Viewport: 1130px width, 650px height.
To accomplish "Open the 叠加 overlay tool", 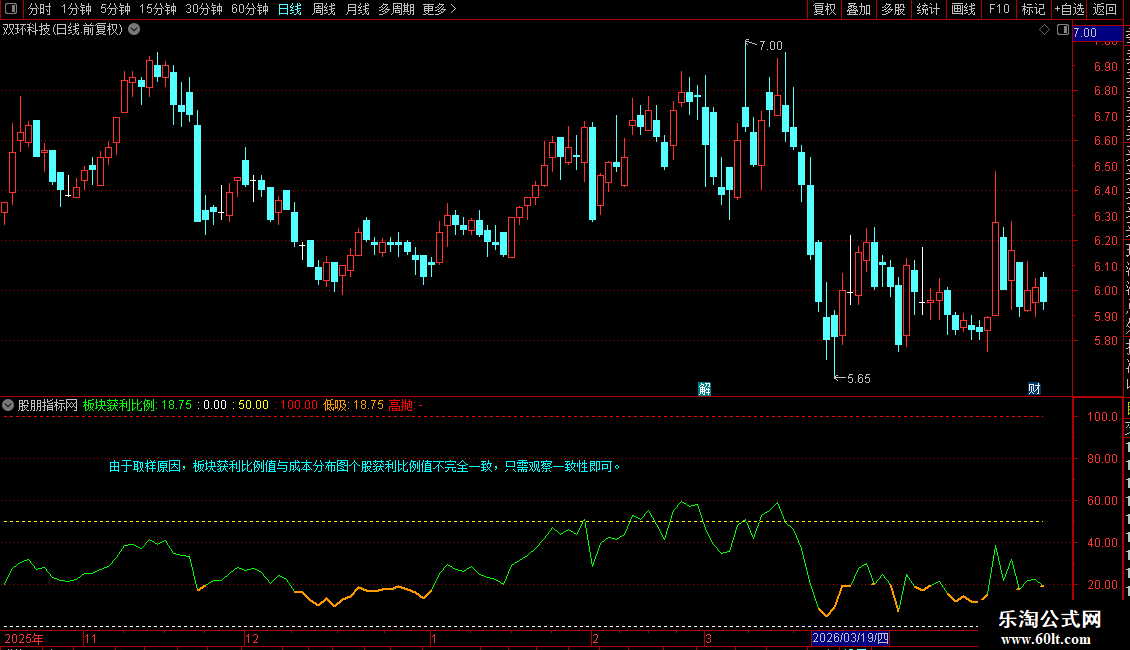I will 859,9.
